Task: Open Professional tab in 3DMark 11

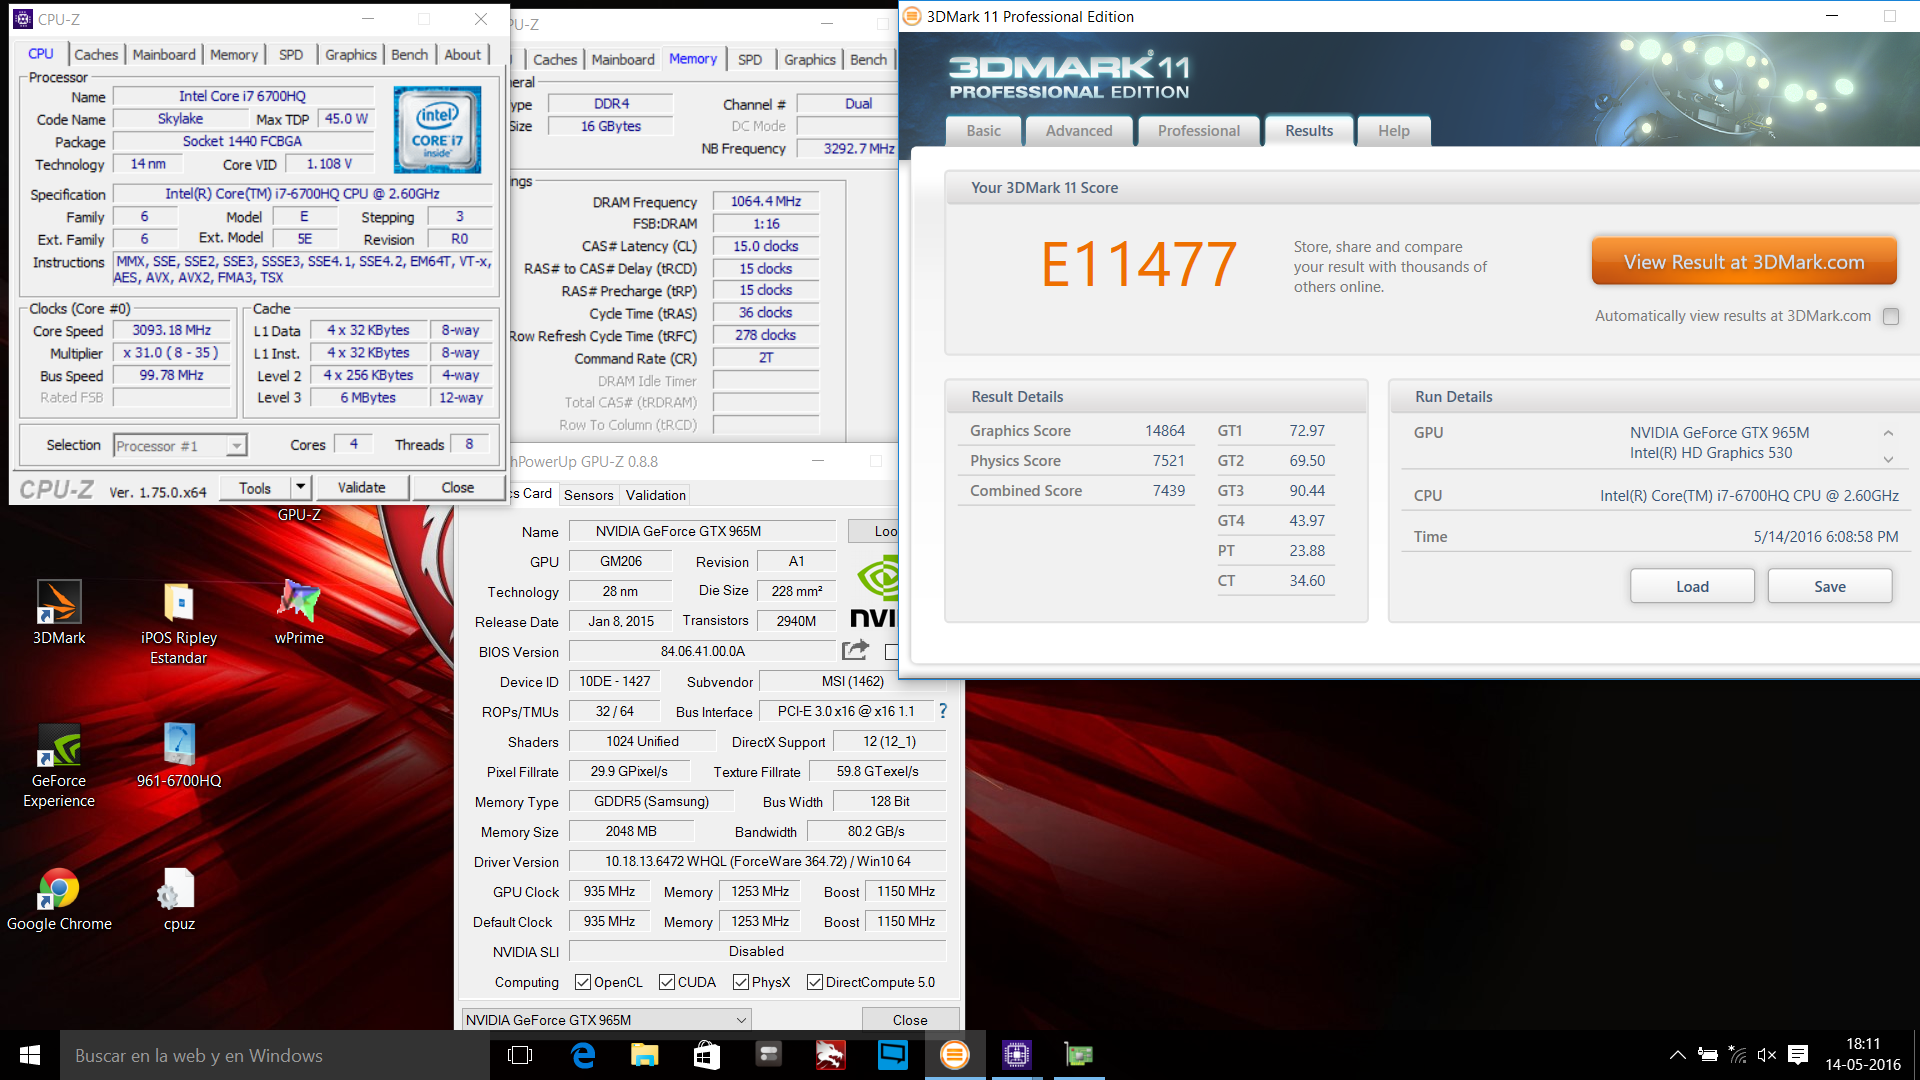Action: 1198,131
